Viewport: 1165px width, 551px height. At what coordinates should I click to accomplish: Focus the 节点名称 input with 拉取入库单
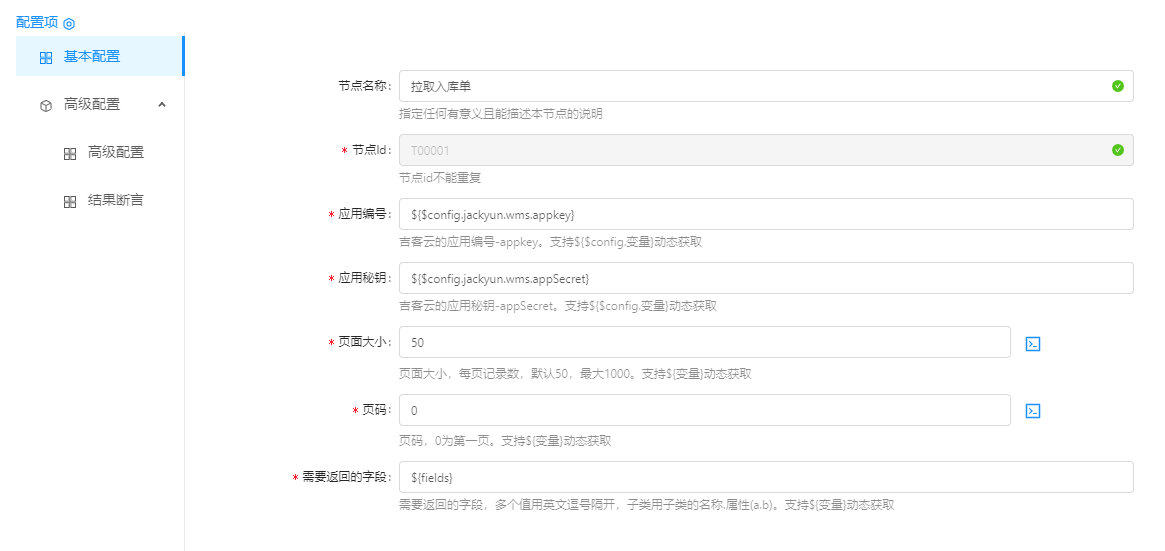click(x=750, y=86)
